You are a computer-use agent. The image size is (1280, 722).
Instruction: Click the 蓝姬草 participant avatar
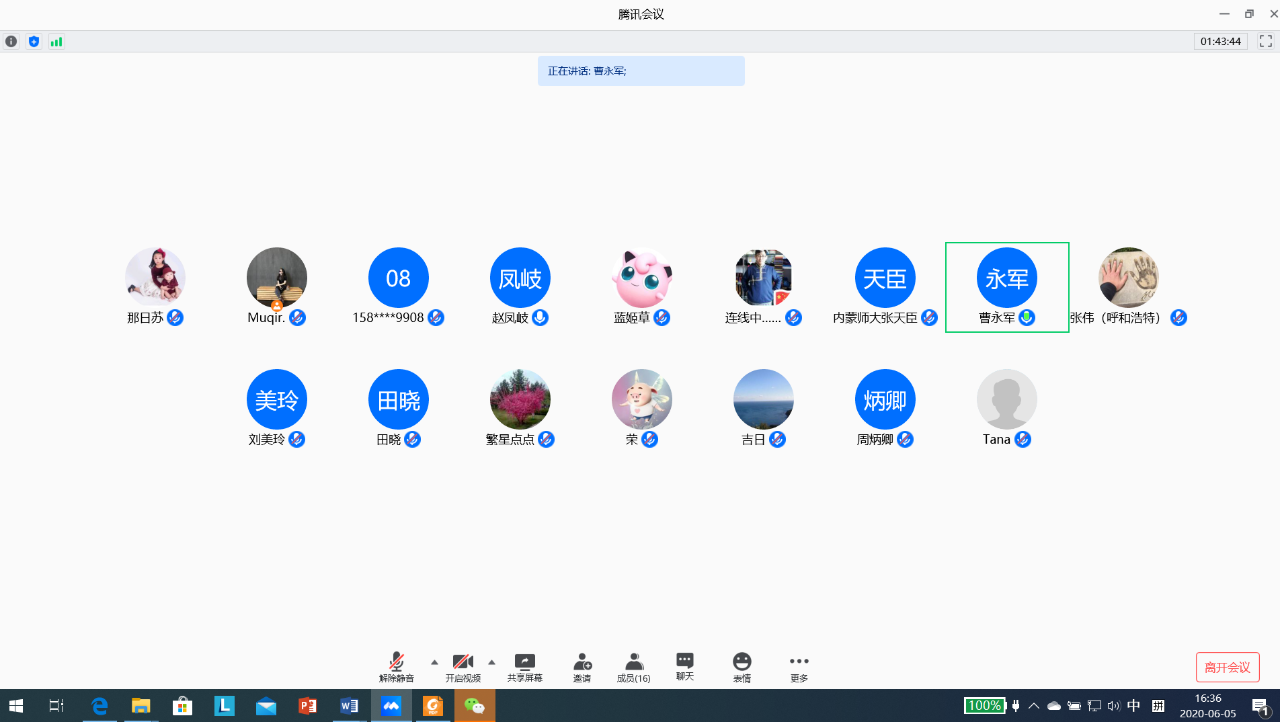pyautogui.click(x=642, y=279)
